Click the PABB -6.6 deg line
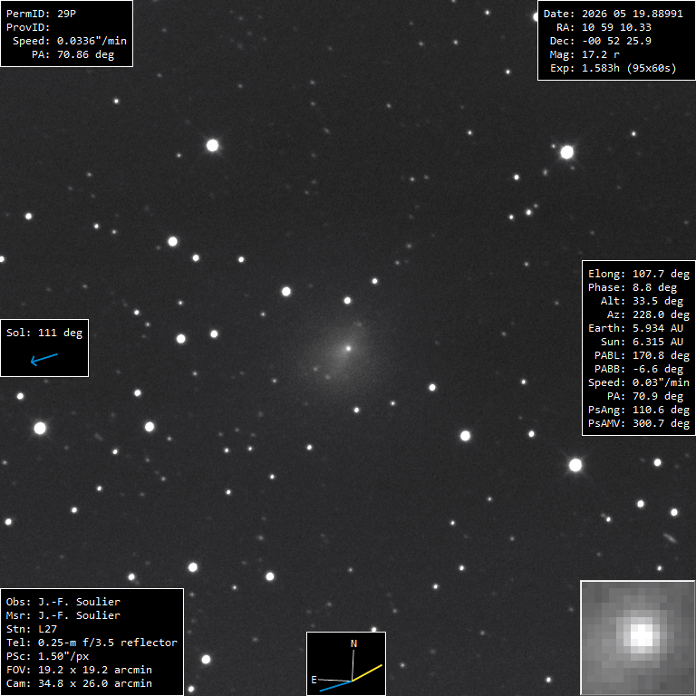The image size is (696, 696). [x=639, y=369]
